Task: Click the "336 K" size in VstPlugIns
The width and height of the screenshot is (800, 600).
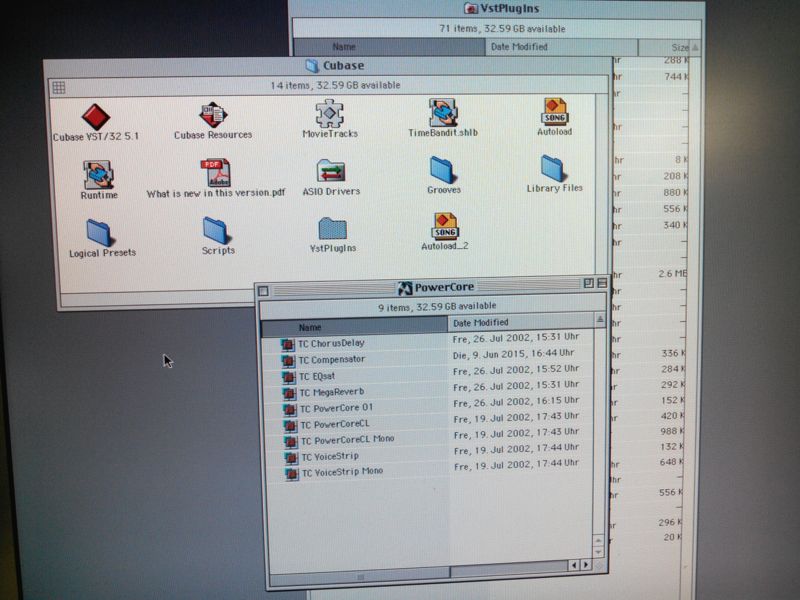Action: point(674,353)
